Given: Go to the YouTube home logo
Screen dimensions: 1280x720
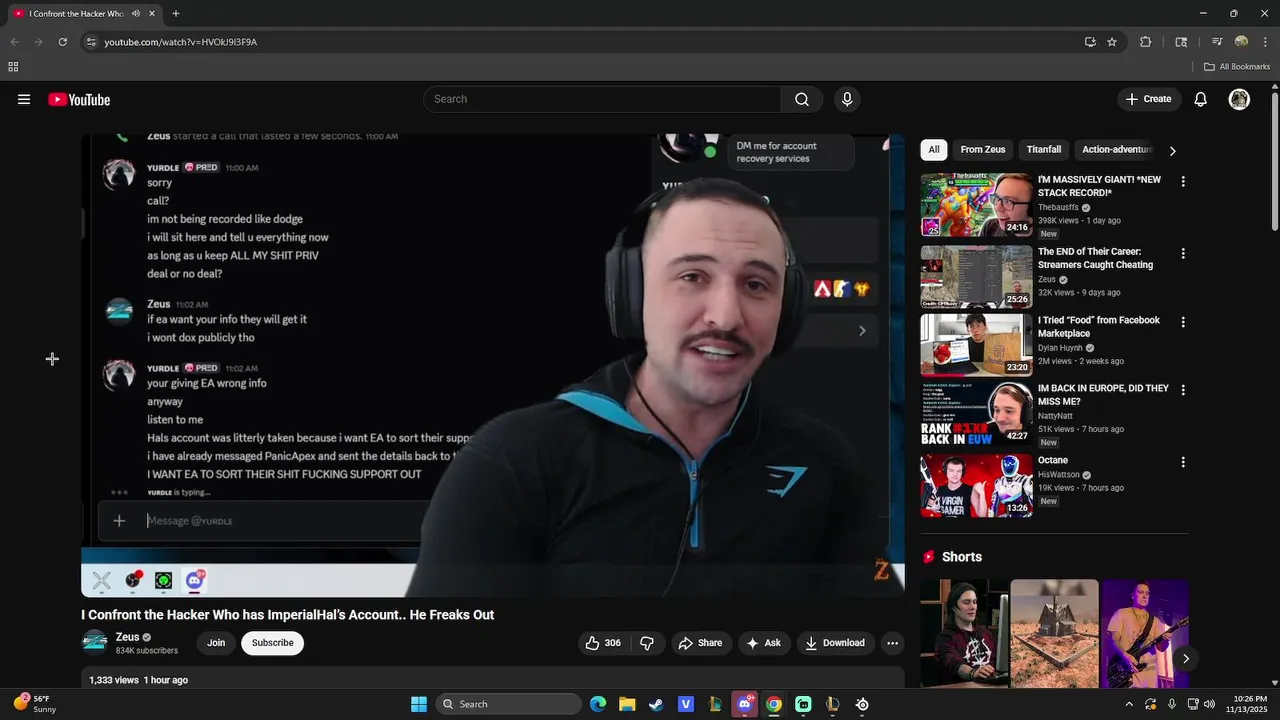Looking at the screenshot, I should point(79,99).
